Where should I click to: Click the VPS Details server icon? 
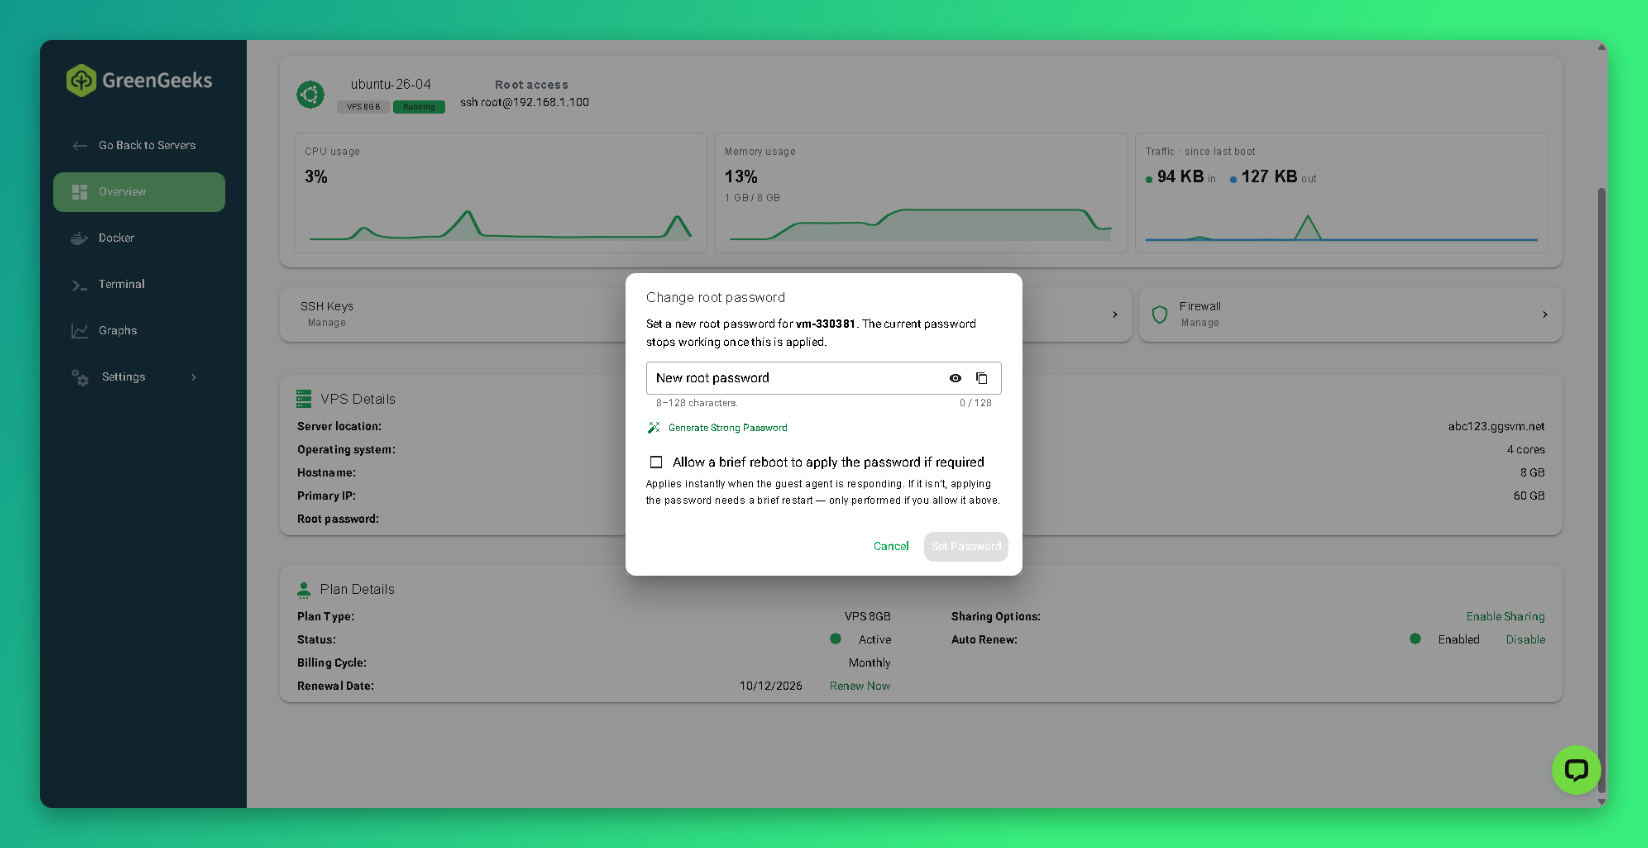304,399
